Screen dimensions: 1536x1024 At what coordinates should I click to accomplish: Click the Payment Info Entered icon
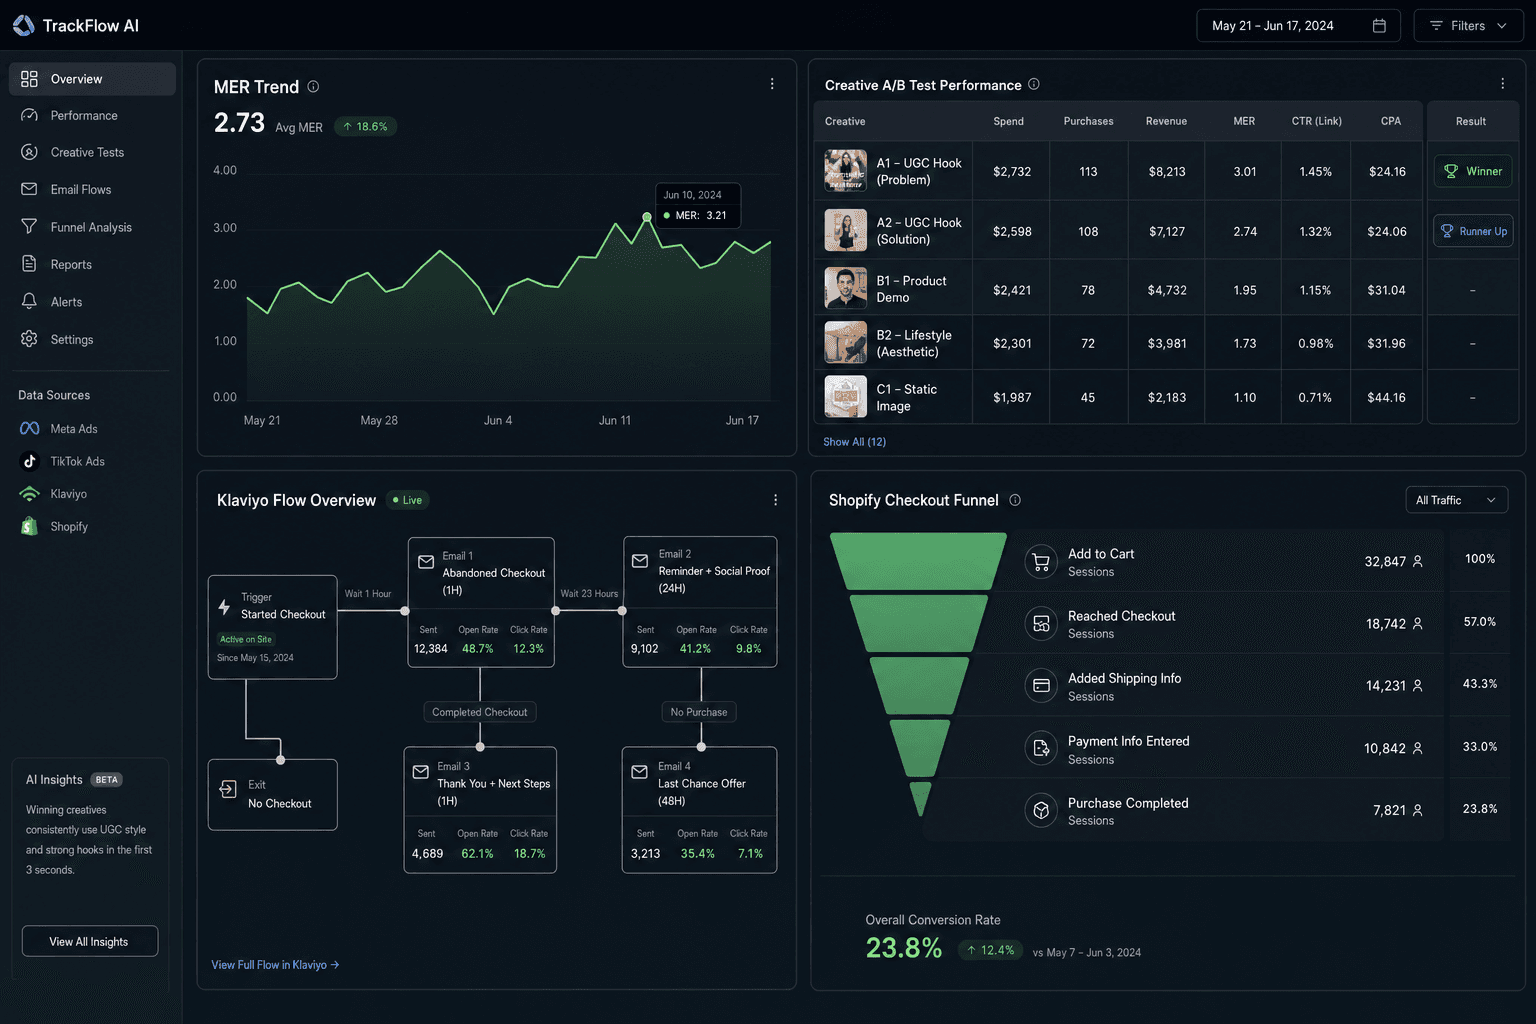tap(1041, 748)
